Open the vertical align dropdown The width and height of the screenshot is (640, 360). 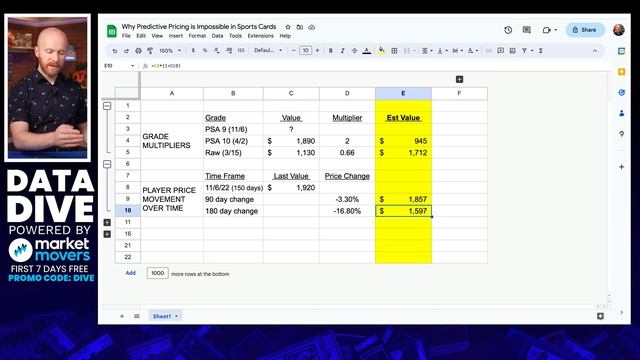442,51
